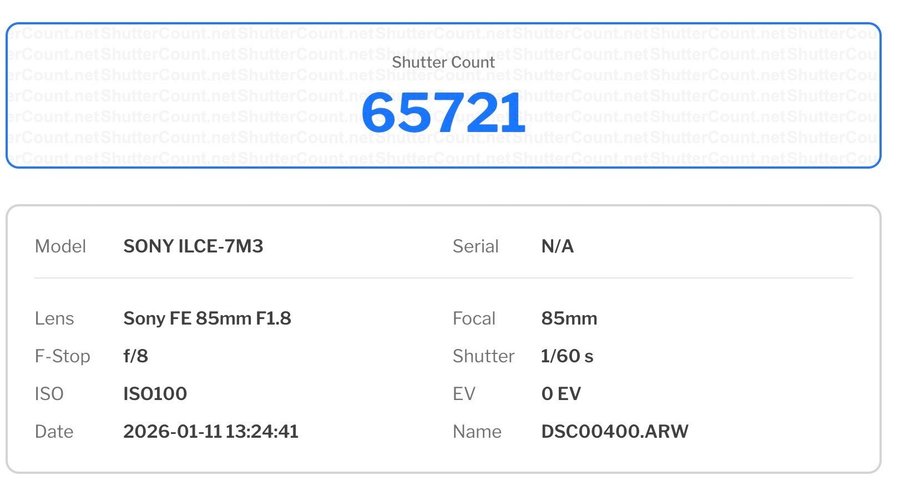Click the large 65721 shutter count number
The height and width of the screenshot is (496, 900).
[443, 113]
